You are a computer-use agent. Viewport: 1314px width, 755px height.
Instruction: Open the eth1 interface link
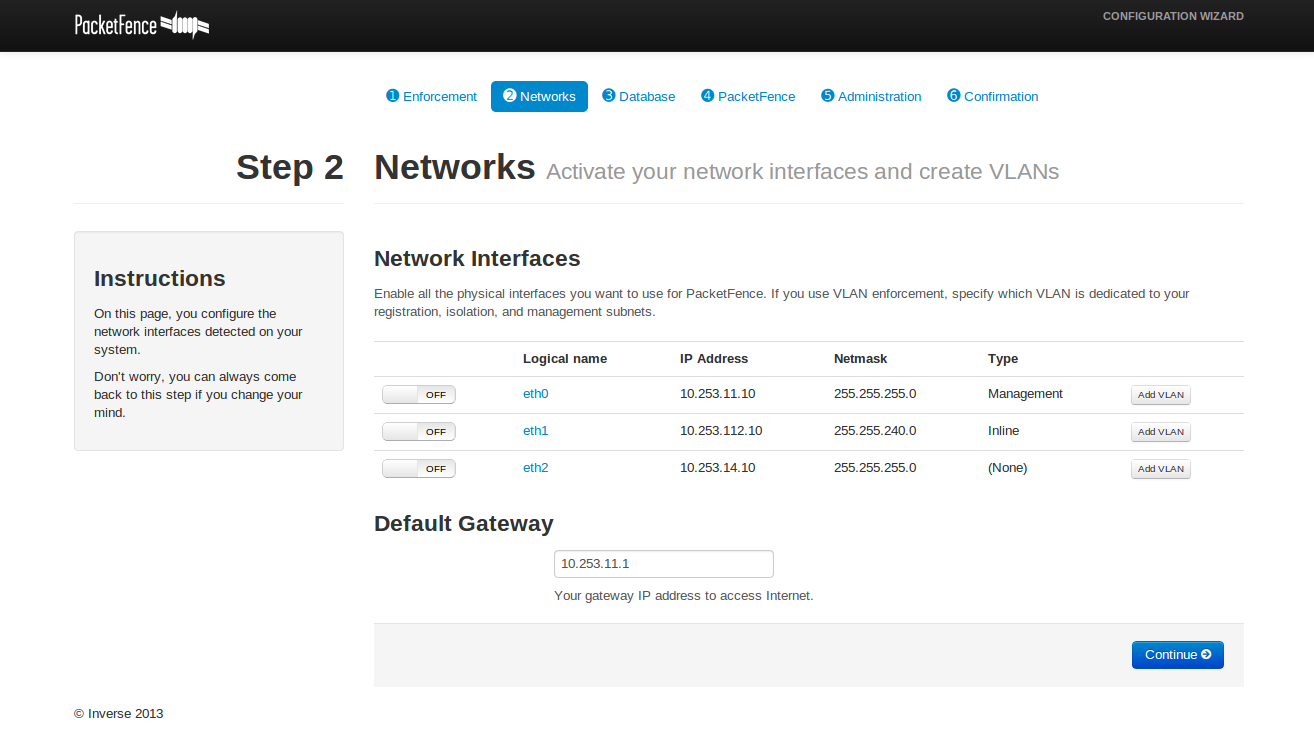[535, 431]
